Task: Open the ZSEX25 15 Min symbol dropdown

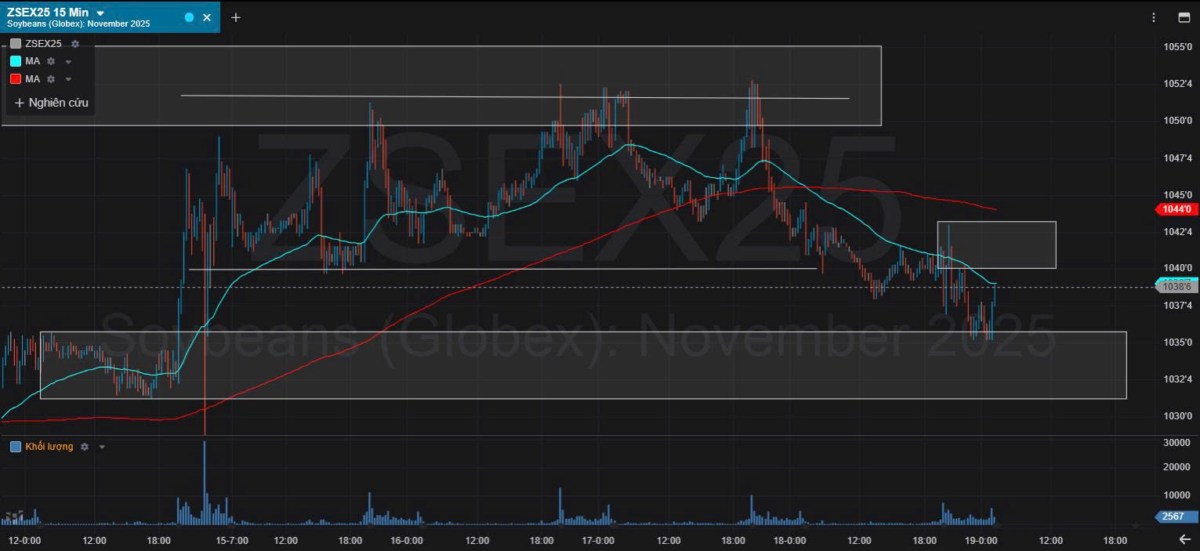Action: pyautogui.click(x=100, y=13)
